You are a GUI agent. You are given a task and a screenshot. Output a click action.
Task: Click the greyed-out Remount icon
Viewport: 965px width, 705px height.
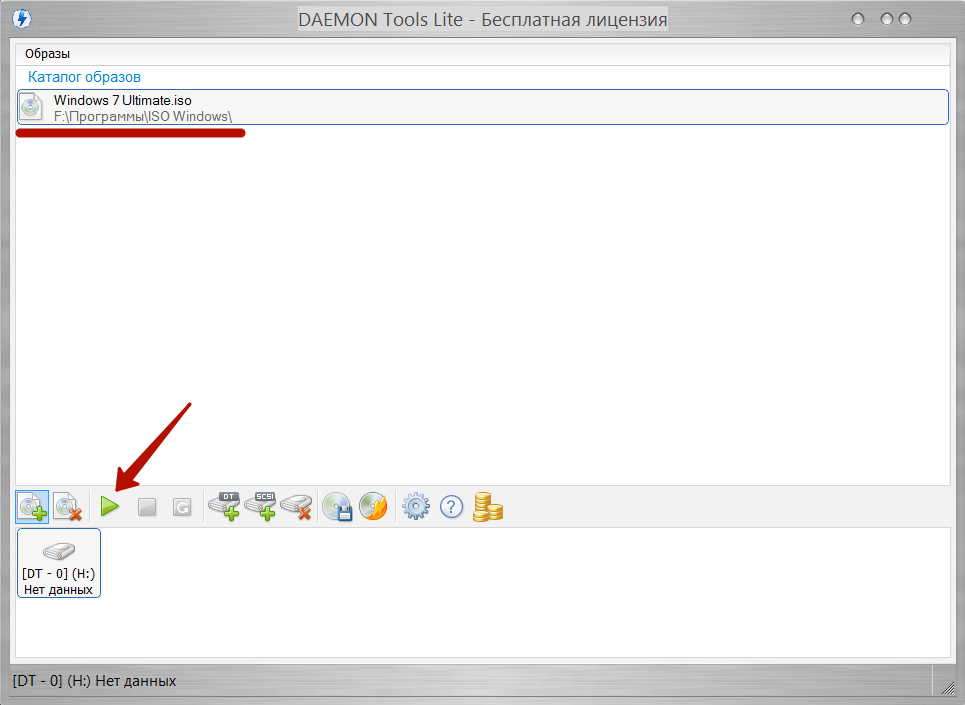coord(182,508)
